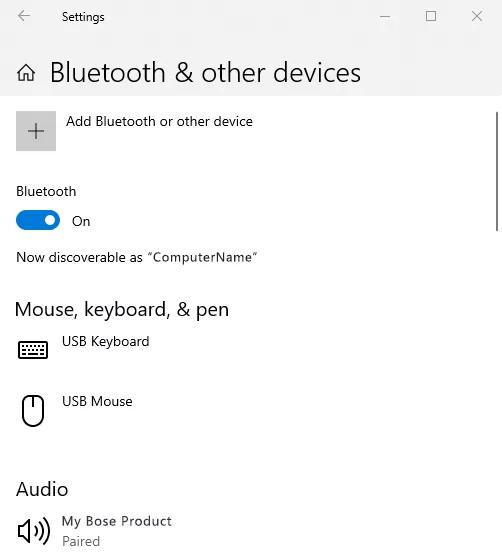Open Settings home via house icon
Image resolution: width=502 pixels, height=558 pixels.
26,73
